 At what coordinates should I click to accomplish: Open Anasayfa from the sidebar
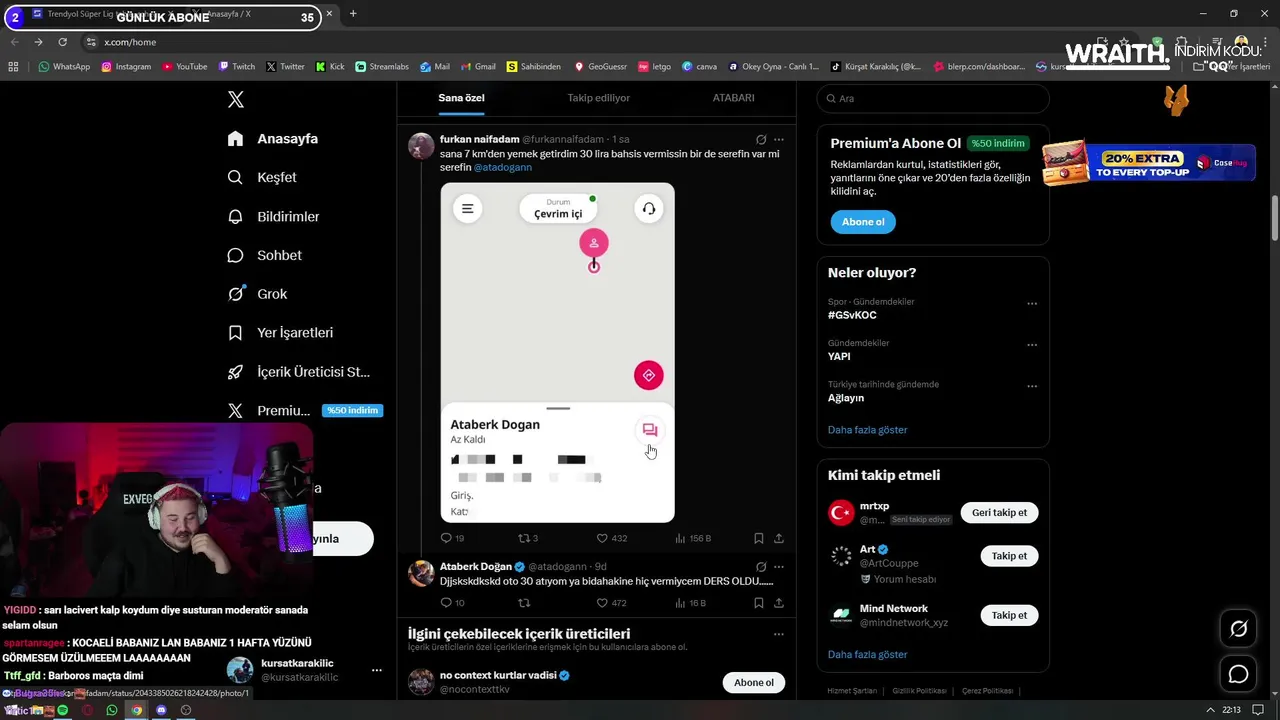(273, 138)
